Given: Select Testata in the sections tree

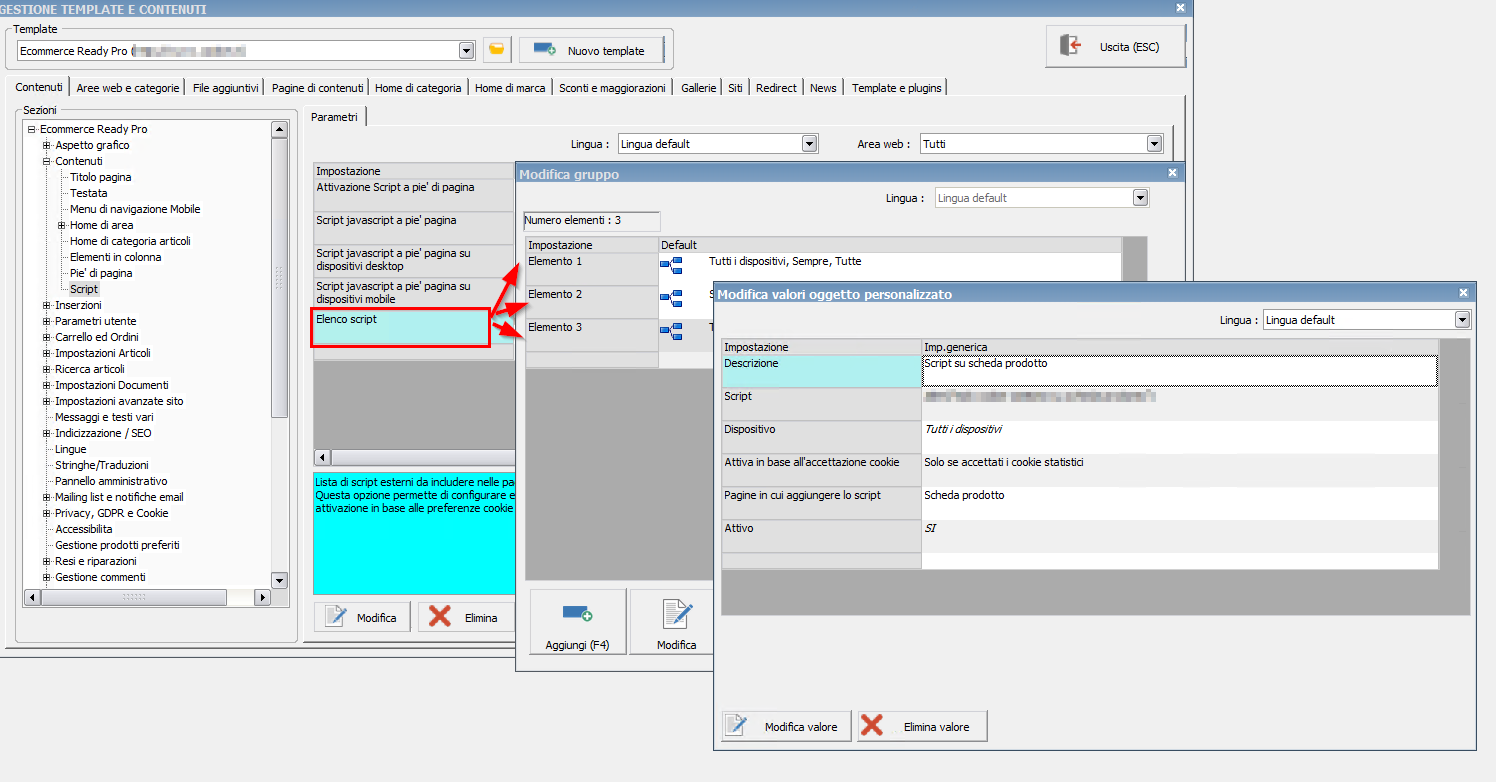Looking at the screenshot, I should (x=89, y=193).
